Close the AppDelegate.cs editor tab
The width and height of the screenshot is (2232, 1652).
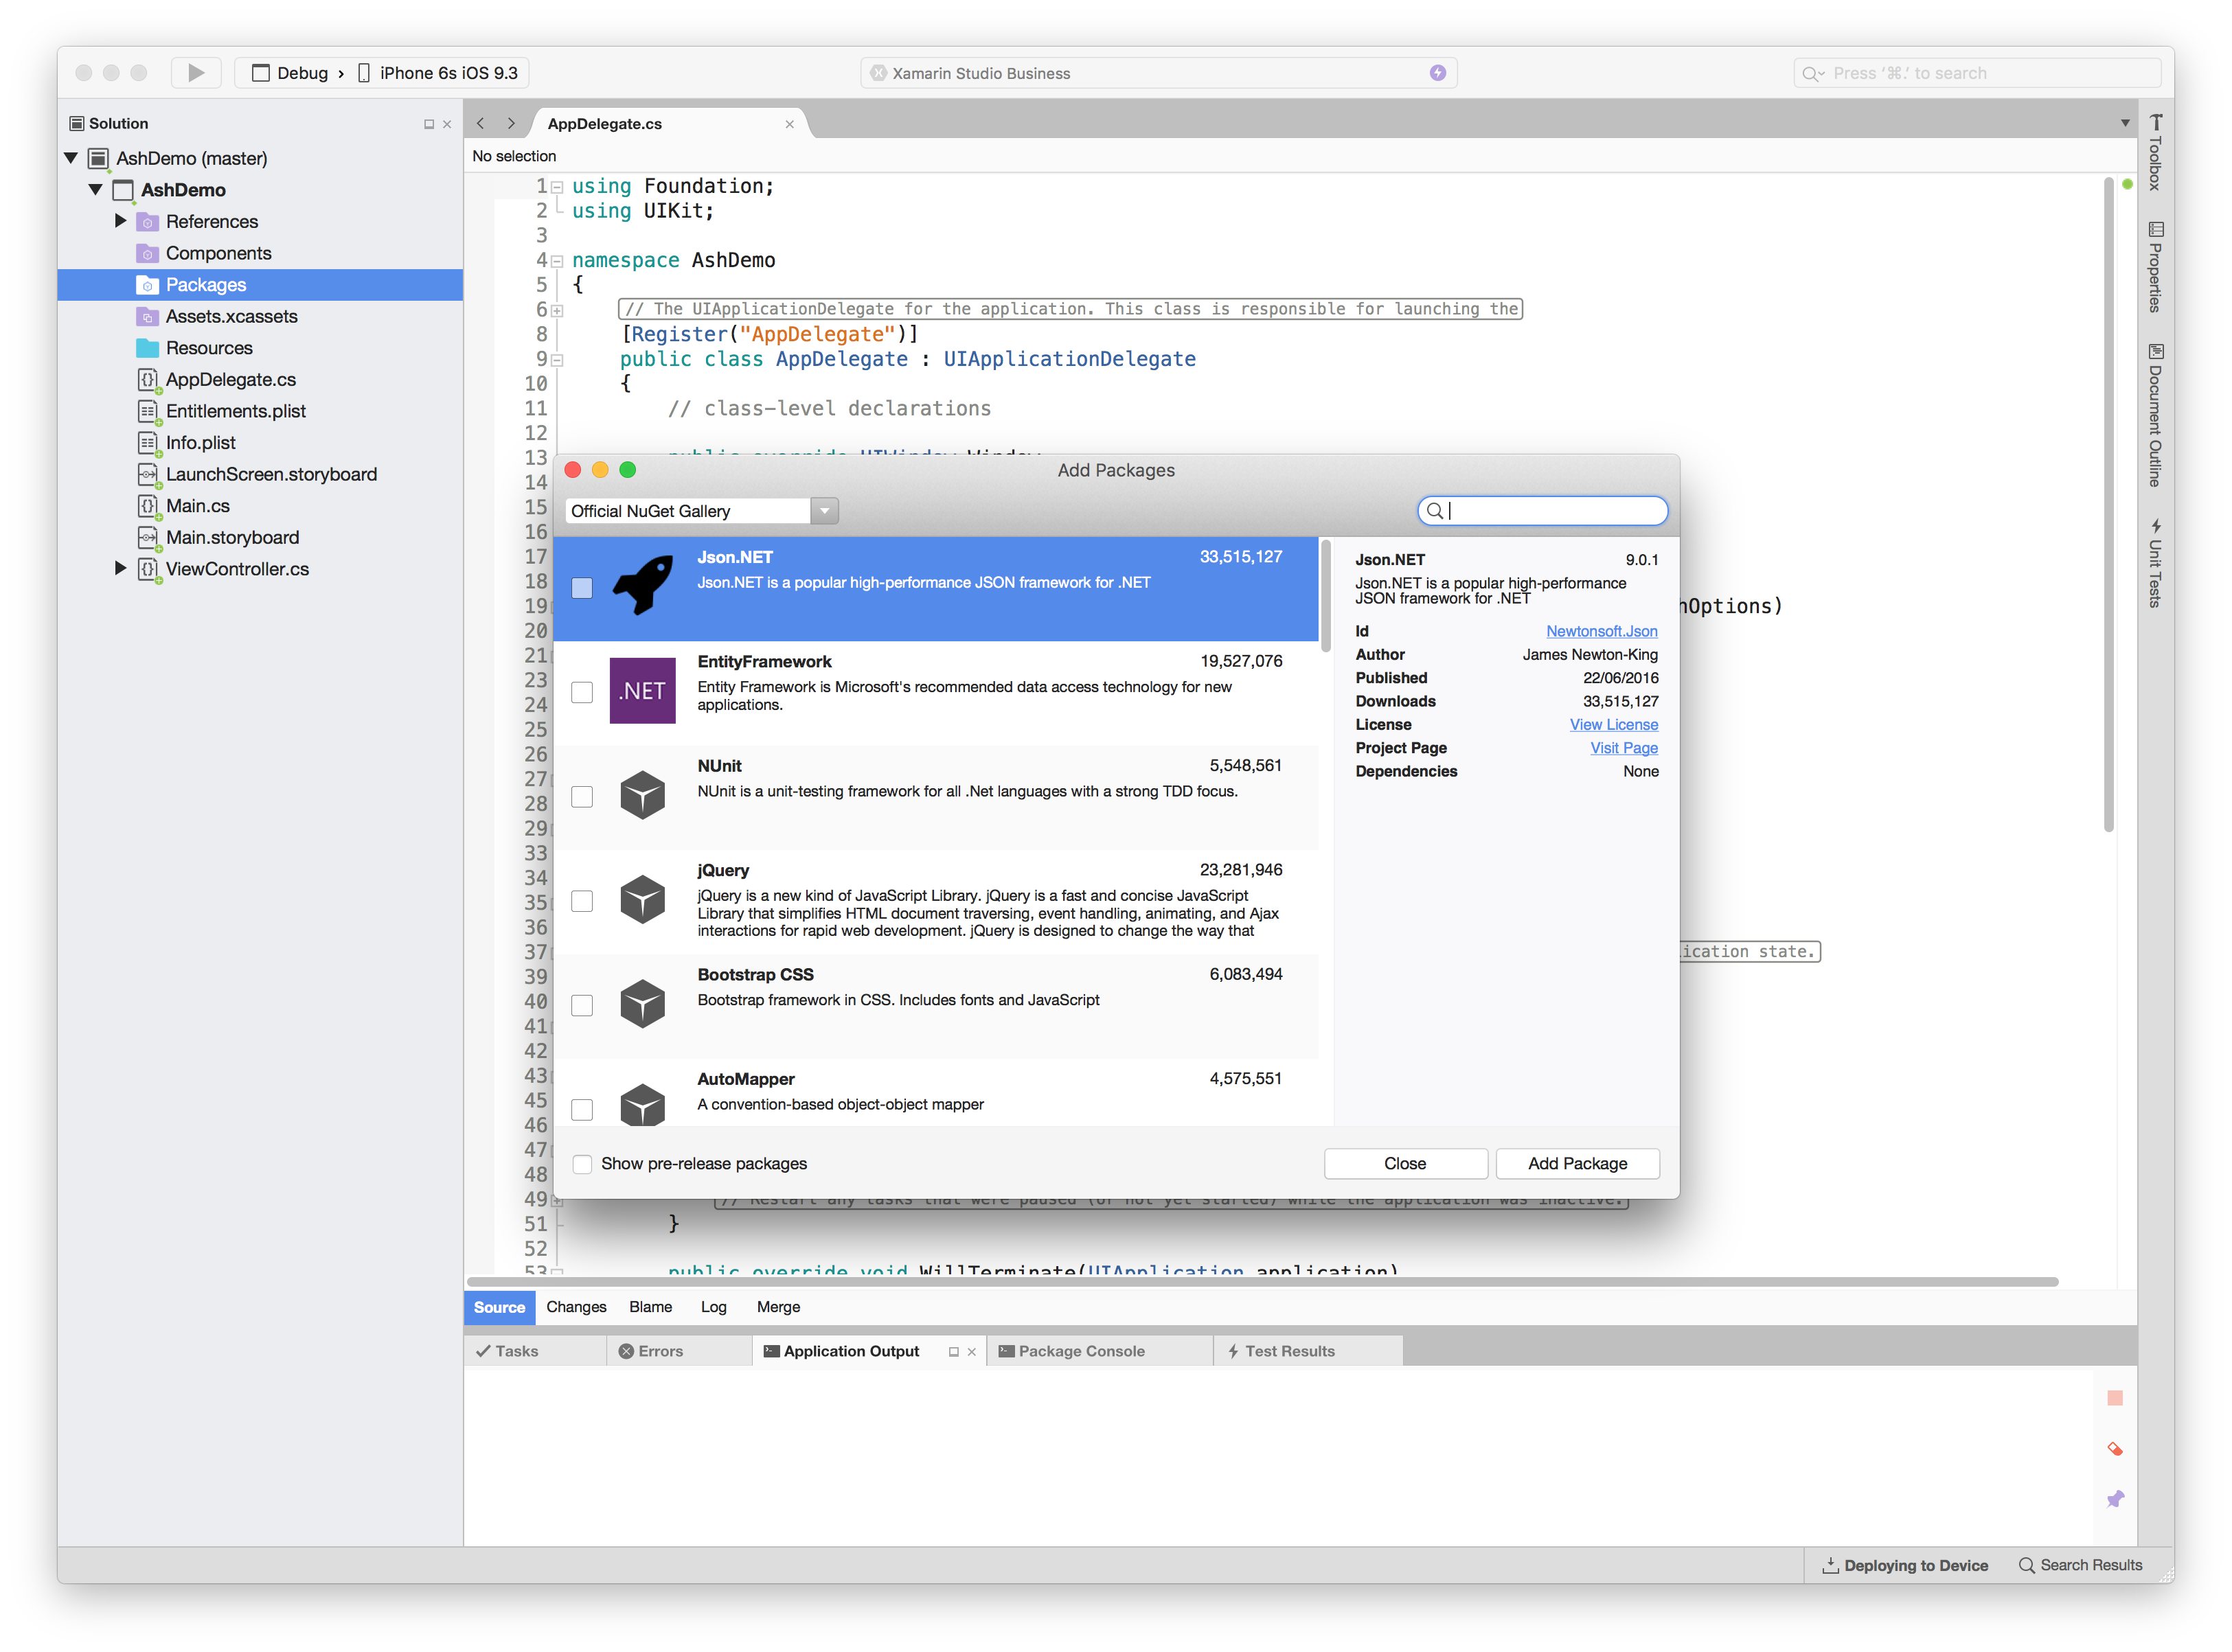(x=789, y=124)
